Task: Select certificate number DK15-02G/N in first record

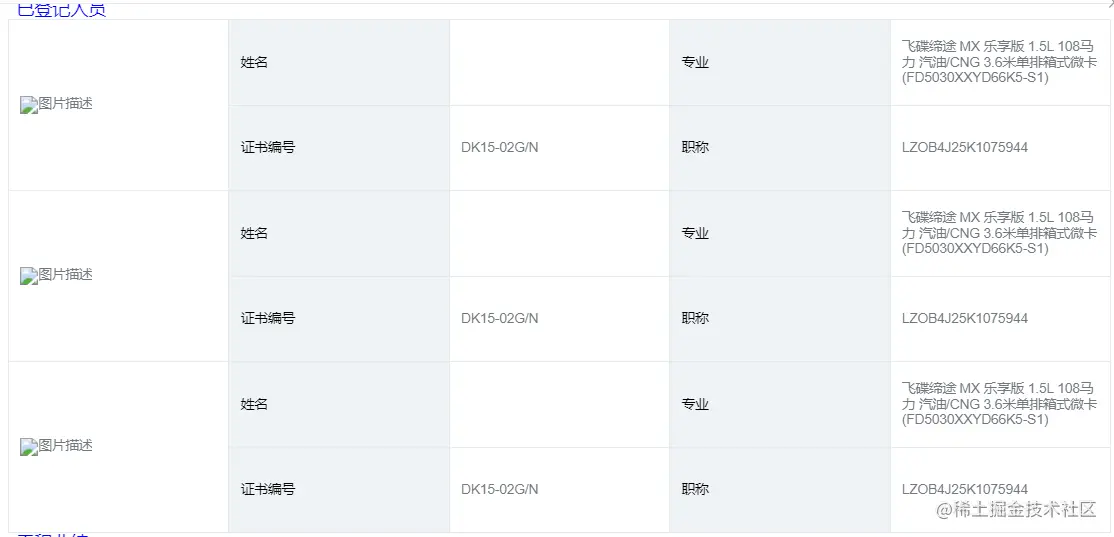Action: (499, 148)
